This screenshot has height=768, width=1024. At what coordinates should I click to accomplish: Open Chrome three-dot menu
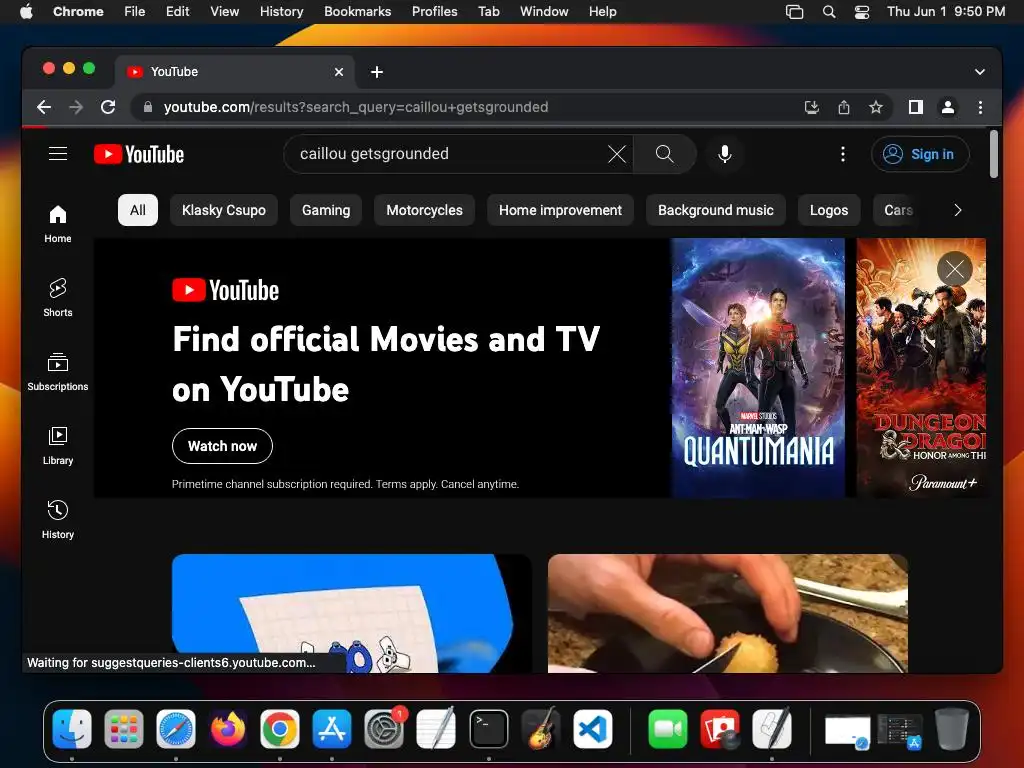[x=980, y=107]
